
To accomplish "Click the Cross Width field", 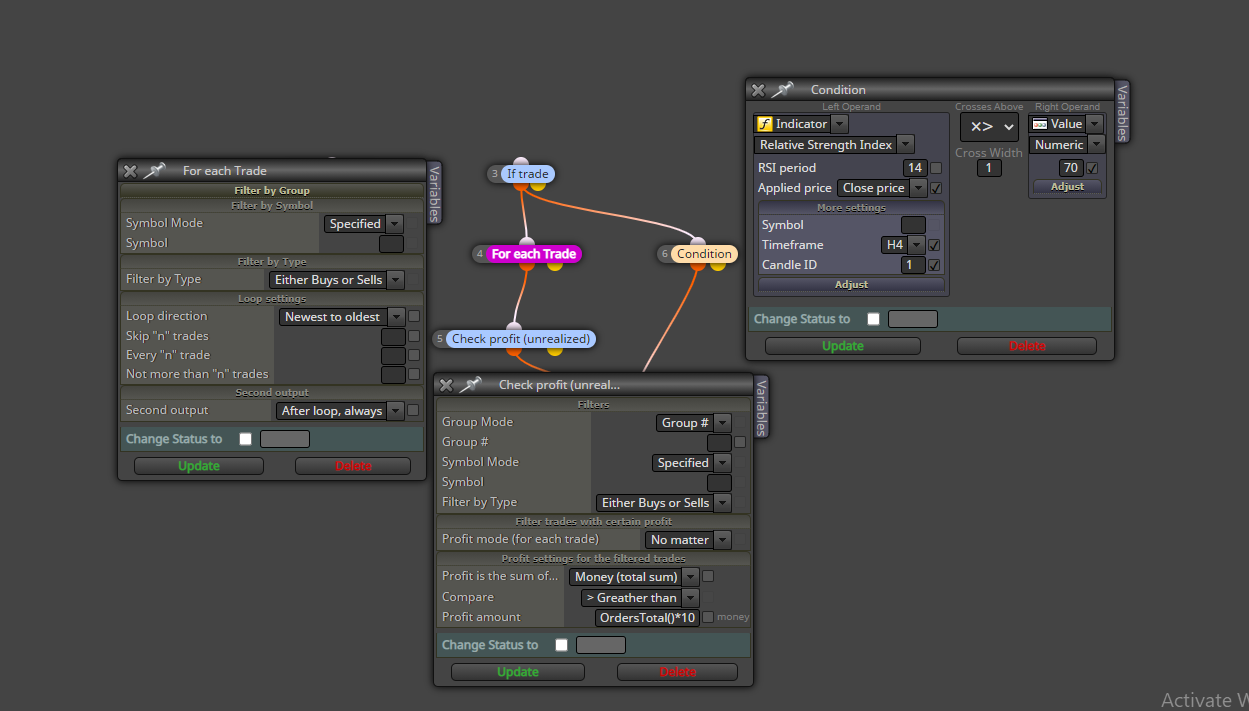I will [x=989, y=168].
